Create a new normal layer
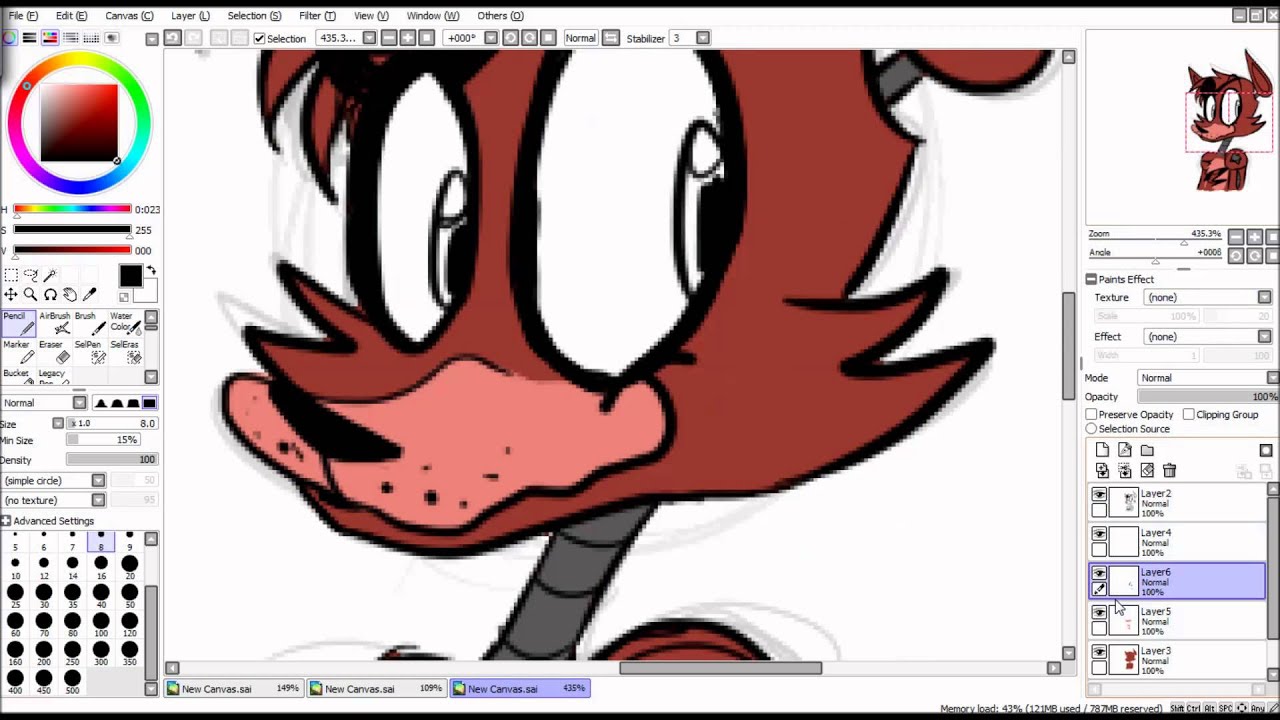Screen dimensions: 1280x720 [x=1102, y=450]
